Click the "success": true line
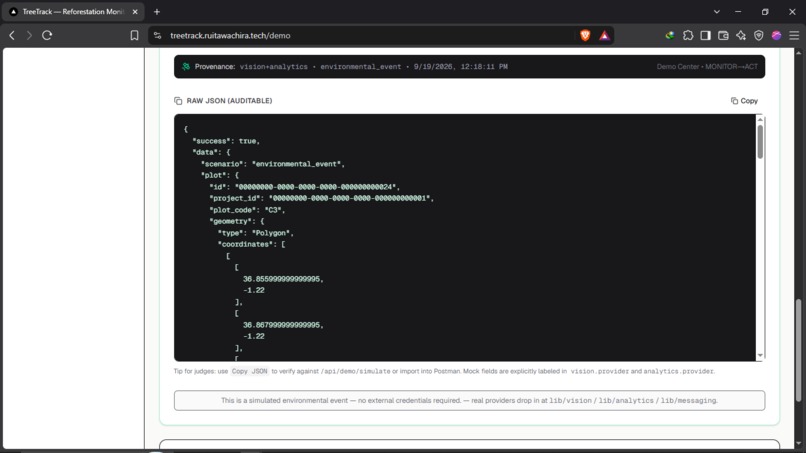This screenshot has width=806, height=453. tap(226, 141)
